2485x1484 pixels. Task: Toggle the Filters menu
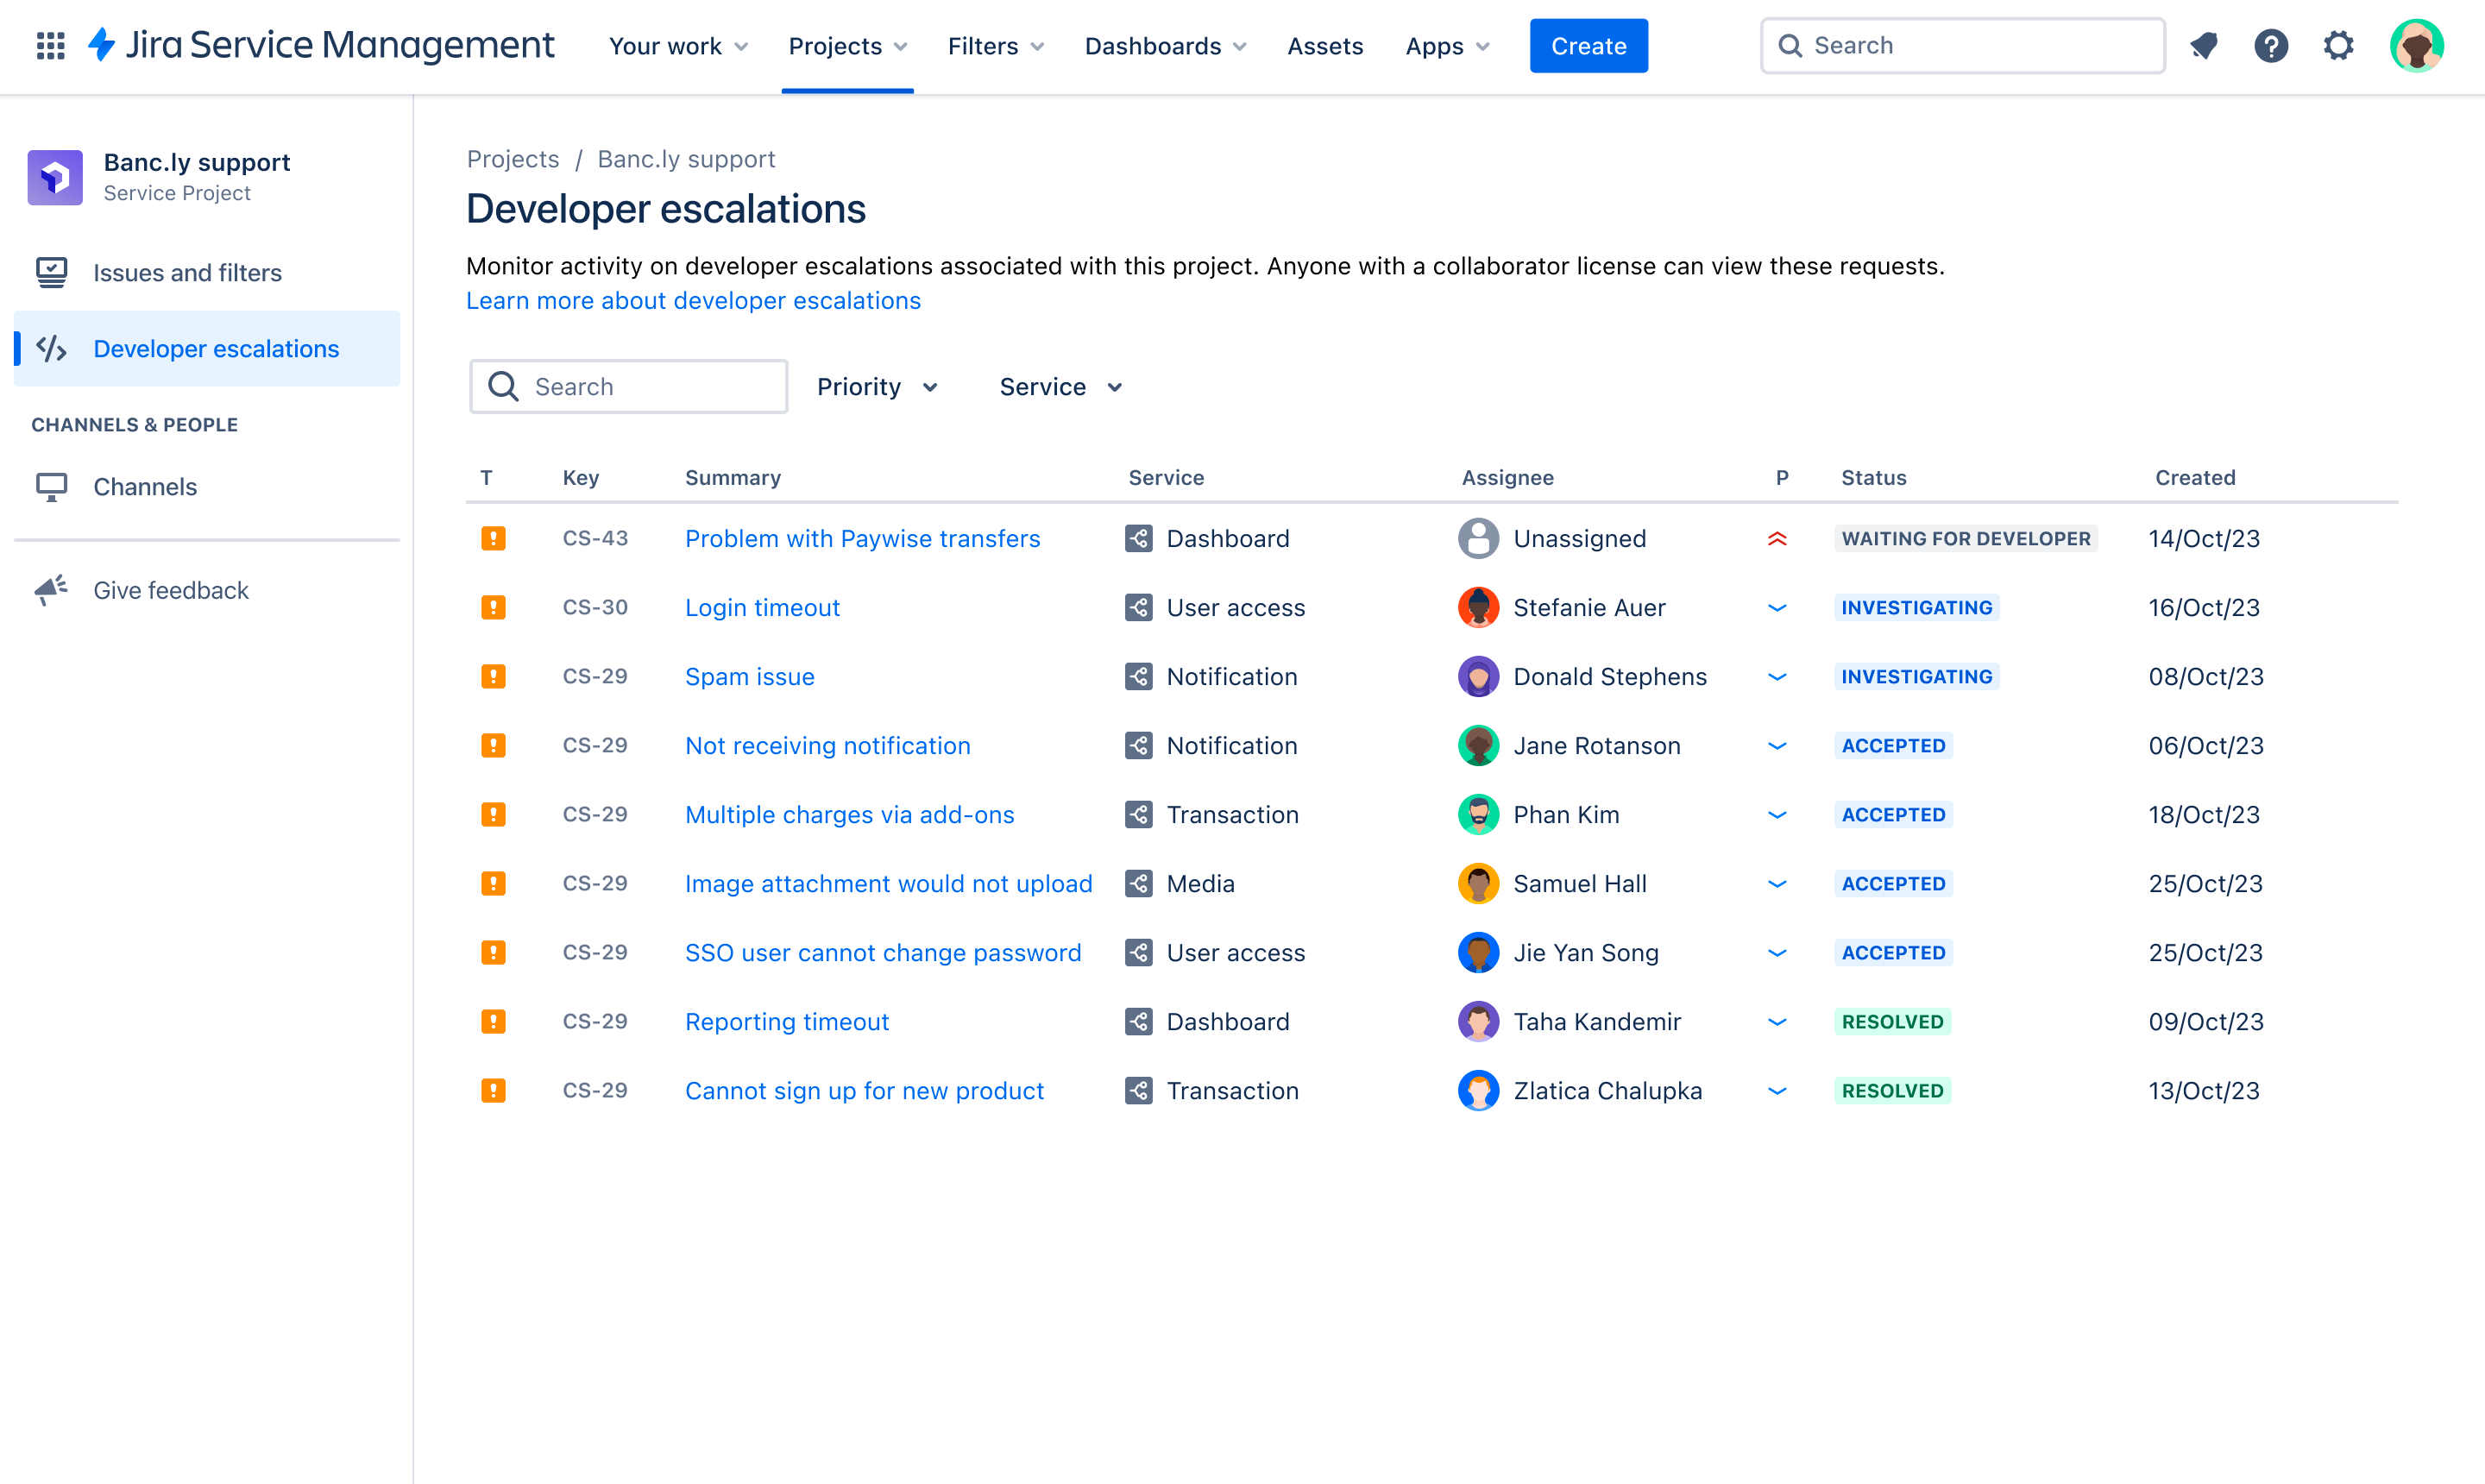point(992,46)
